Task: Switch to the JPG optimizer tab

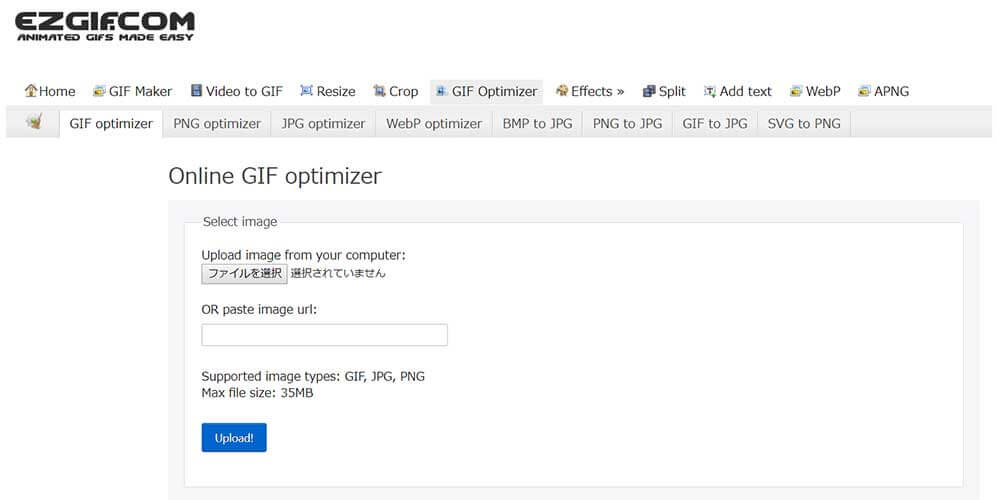Action: 323,124
